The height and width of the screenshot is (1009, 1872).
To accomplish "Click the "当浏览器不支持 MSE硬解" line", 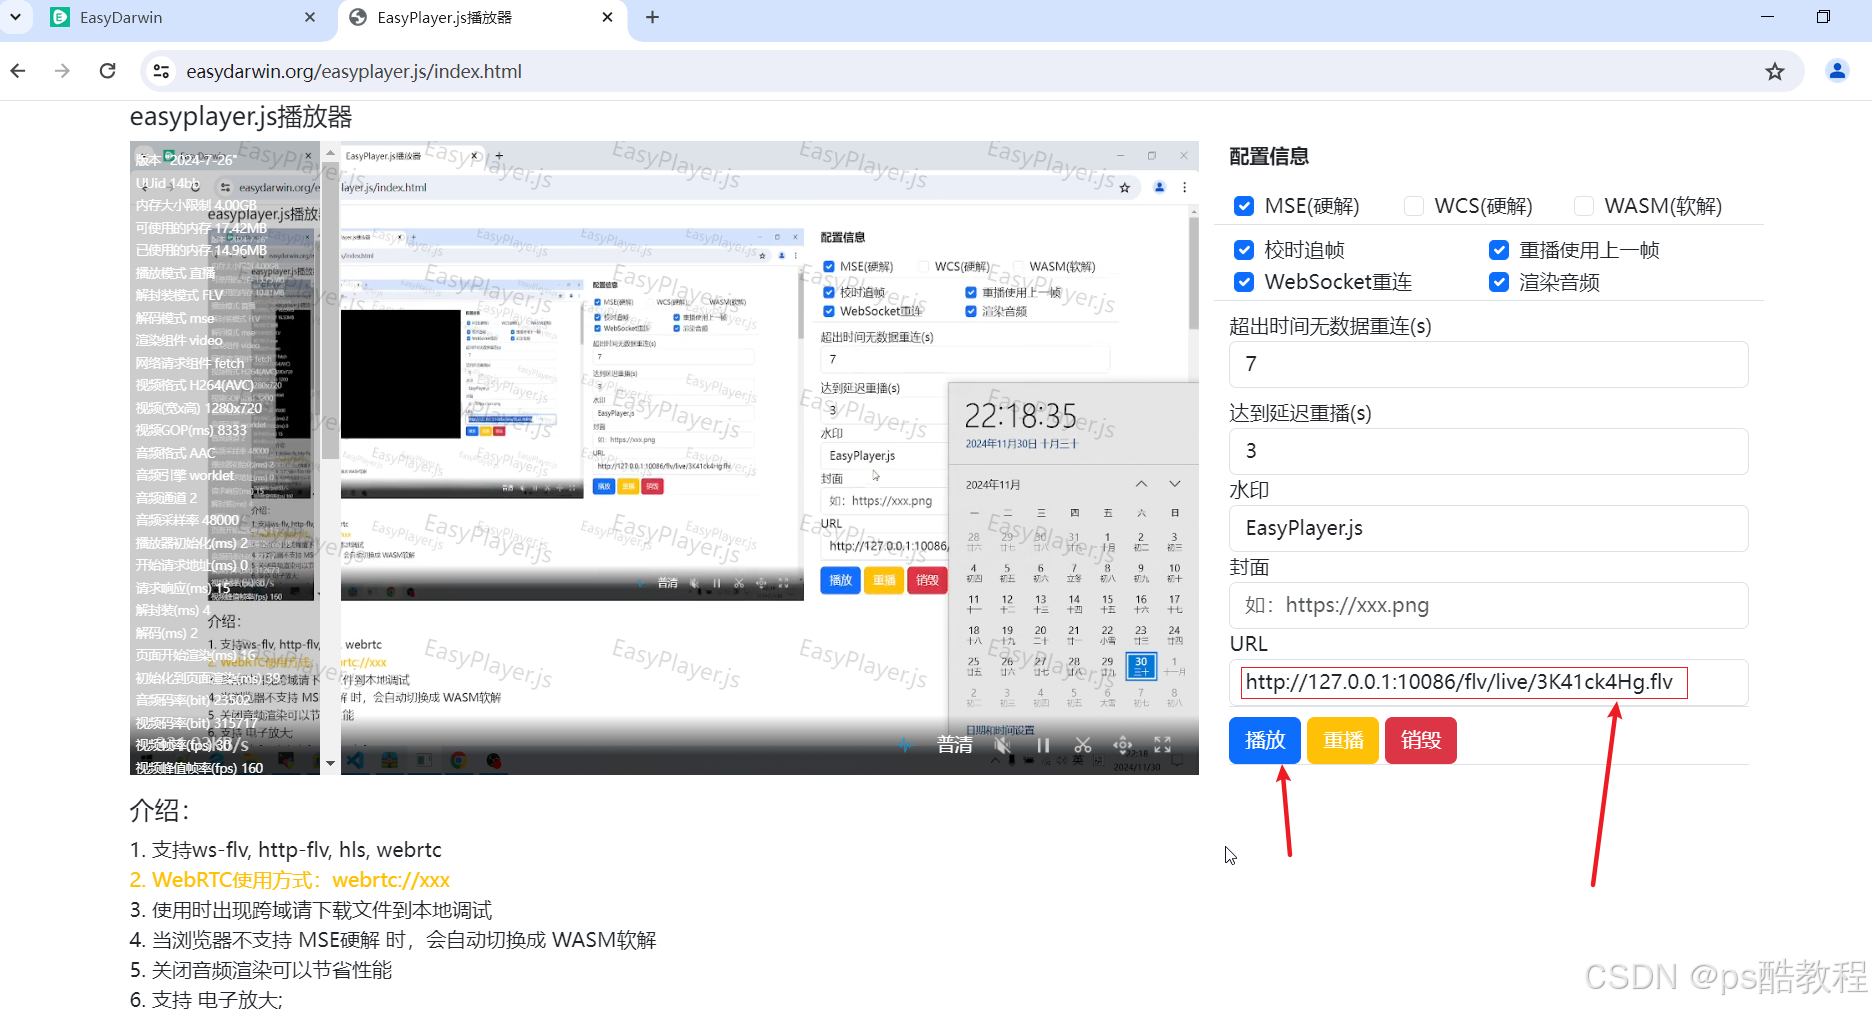I will pyautogui.click(x=393, y=940).
